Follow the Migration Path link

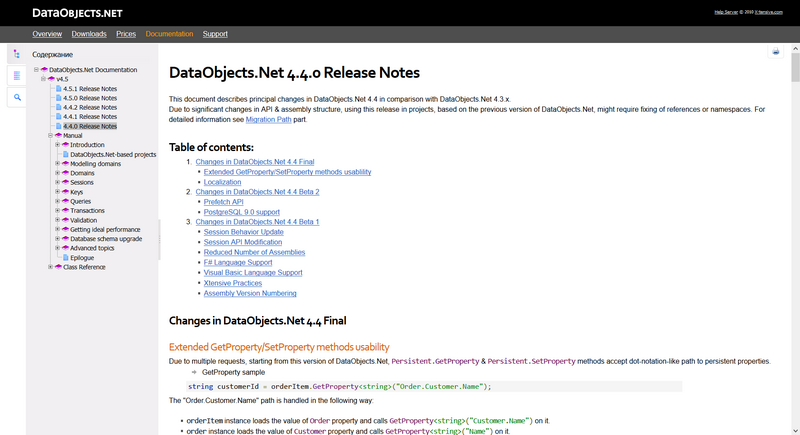(x=268, y=119)
